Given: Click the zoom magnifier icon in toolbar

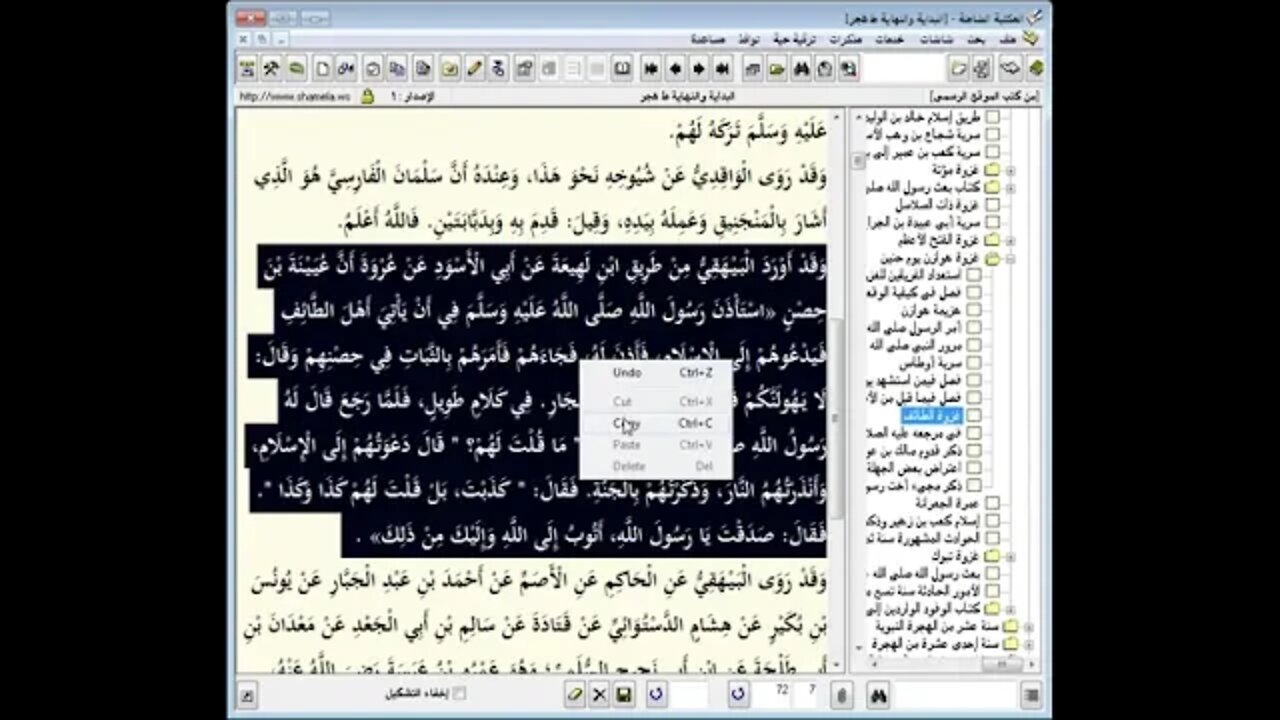Looking at the screenshot, I should click(847, 68).
